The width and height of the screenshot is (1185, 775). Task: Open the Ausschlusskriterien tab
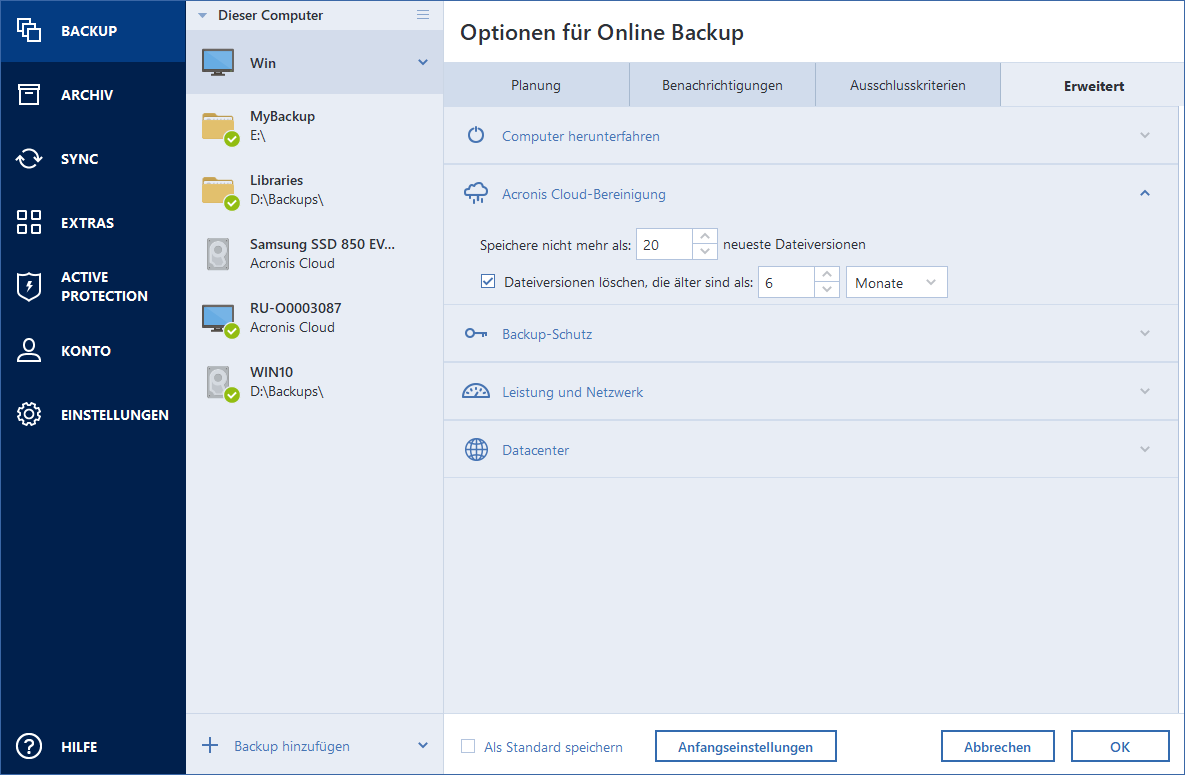[907, 86]
